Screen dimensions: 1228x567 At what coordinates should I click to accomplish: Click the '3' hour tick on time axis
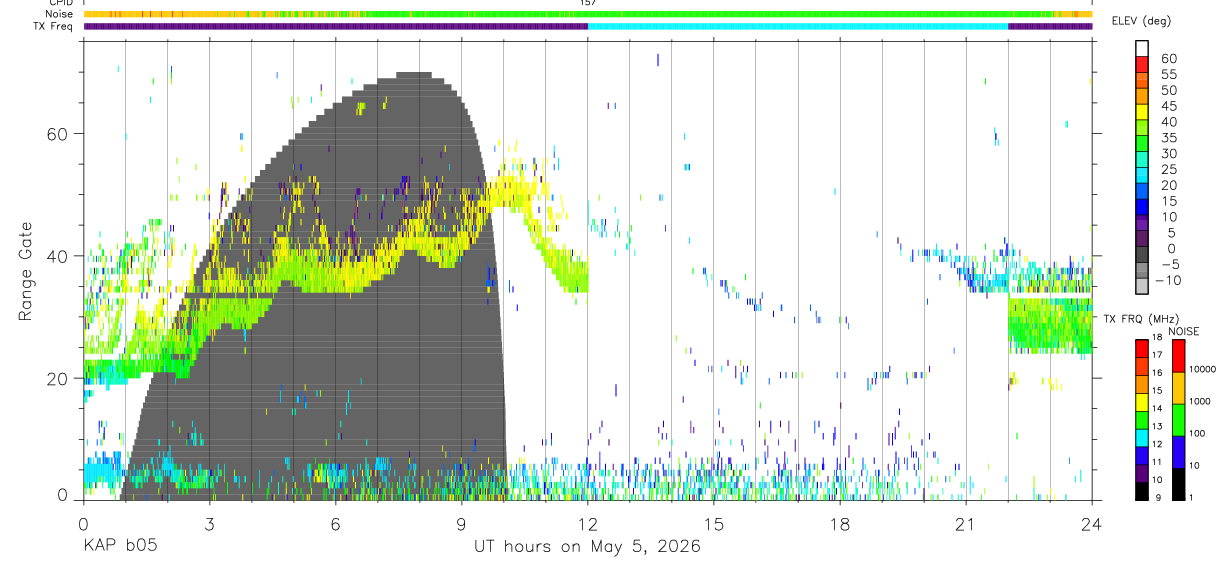click(x=209, y=524)
